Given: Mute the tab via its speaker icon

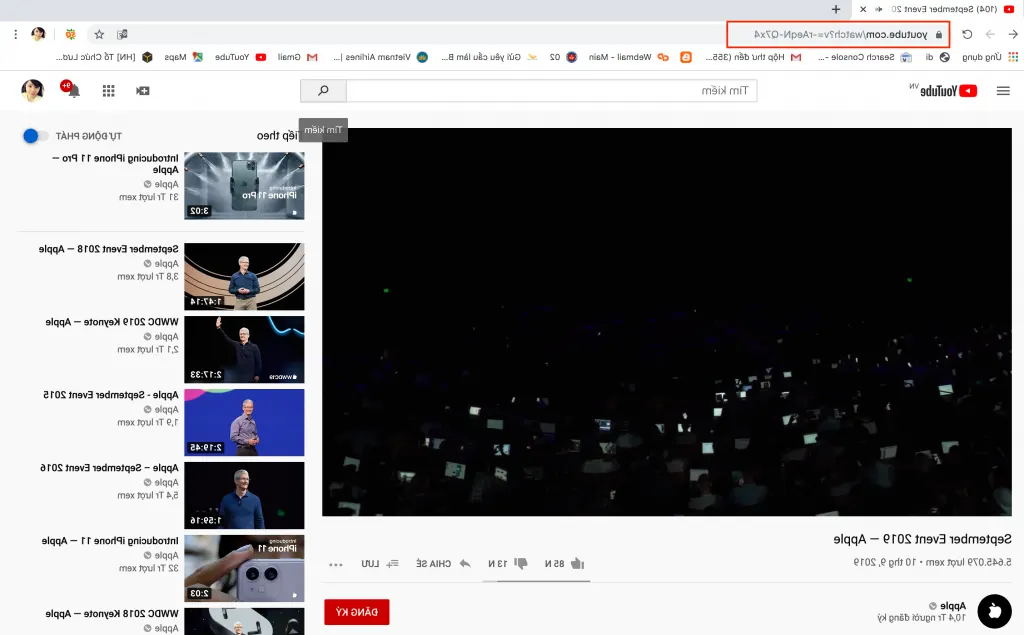Looking at the screenshot, I should [x=878, y=9].
